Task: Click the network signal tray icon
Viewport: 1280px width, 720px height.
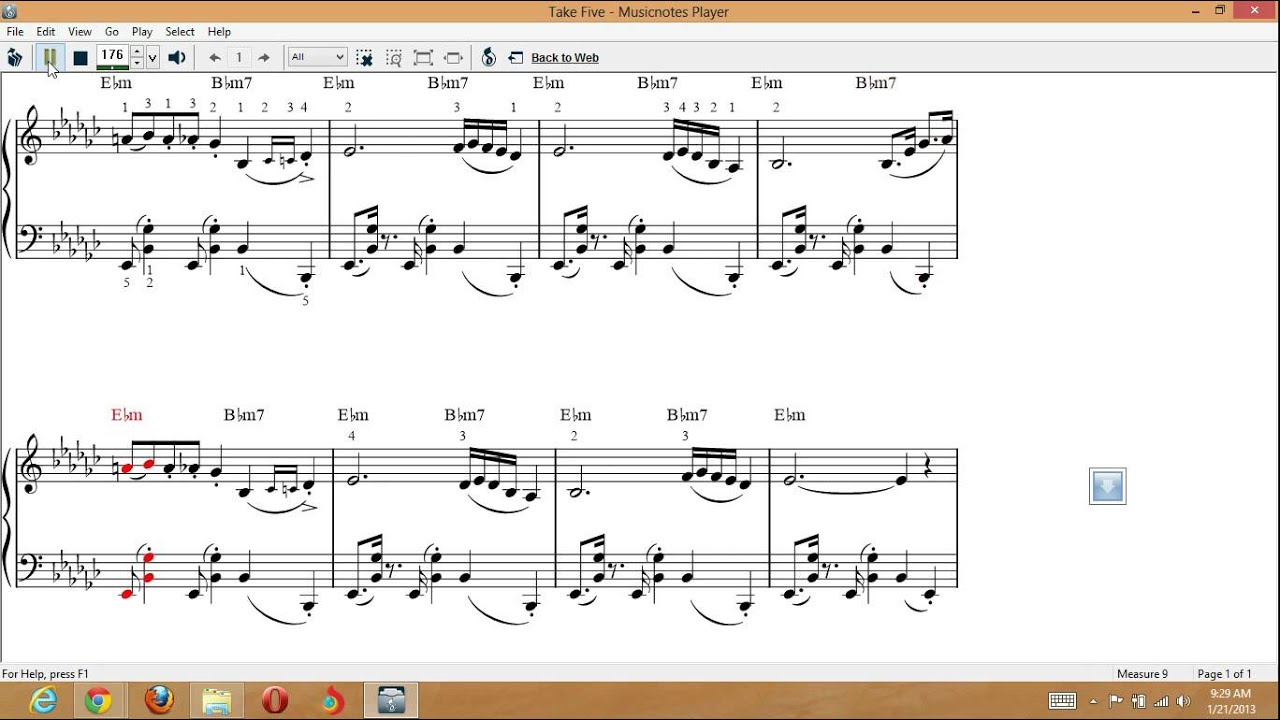Action: tap(1162, 701)
